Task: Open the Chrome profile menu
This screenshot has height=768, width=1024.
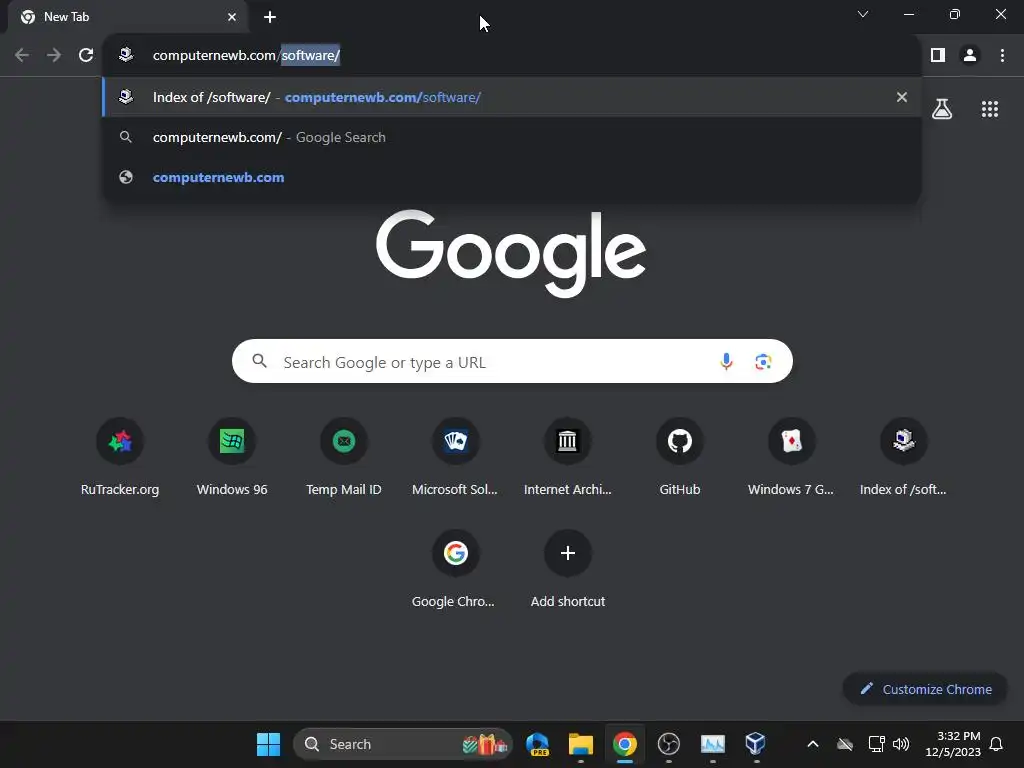Action: (970, 55)
